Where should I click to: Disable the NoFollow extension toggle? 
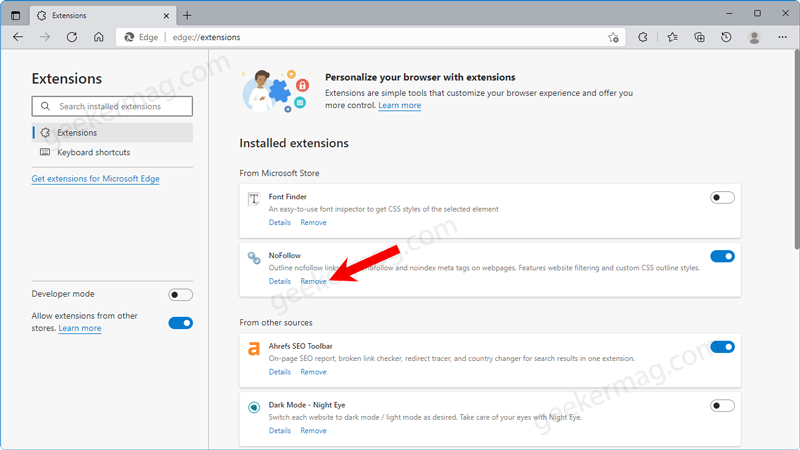tap(722, 256)
